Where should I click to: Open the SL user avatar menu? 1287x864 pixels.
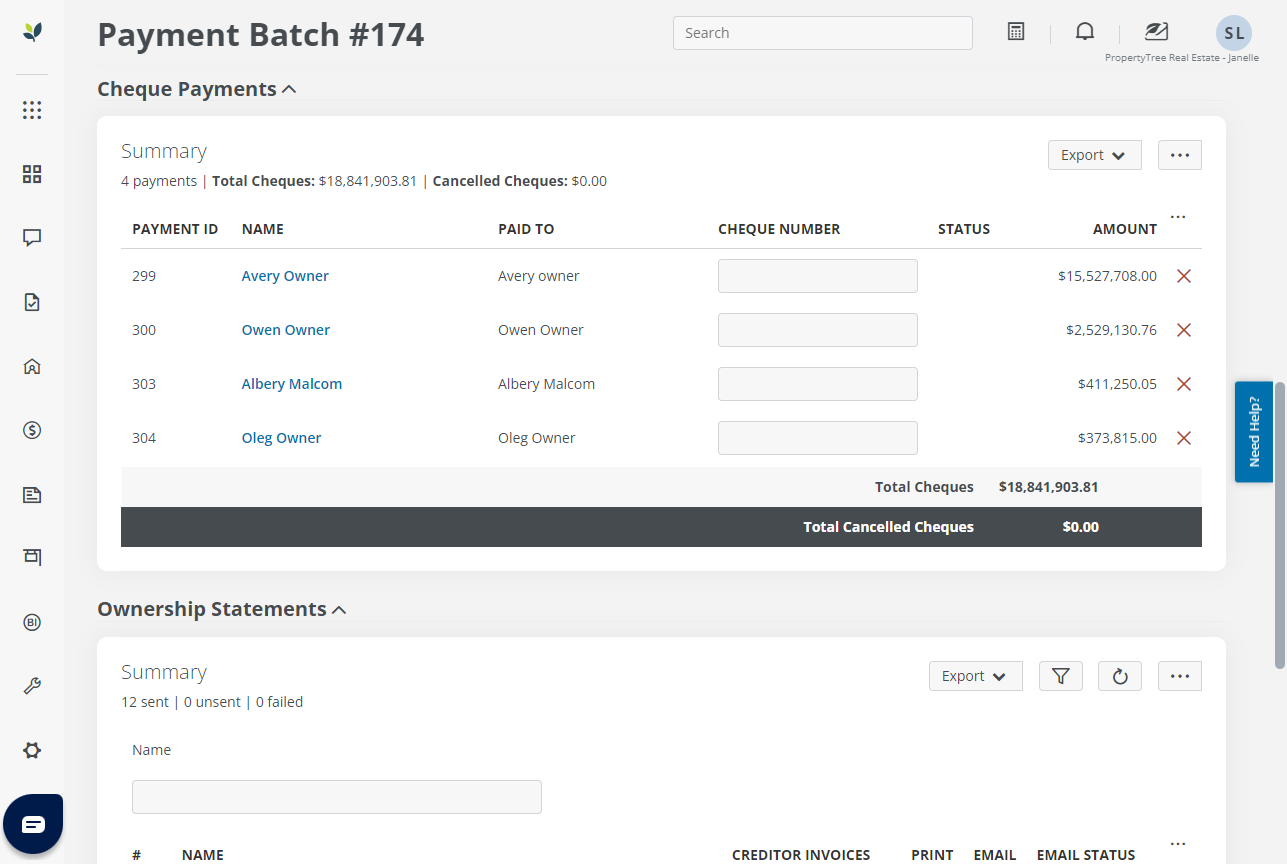1234,33
